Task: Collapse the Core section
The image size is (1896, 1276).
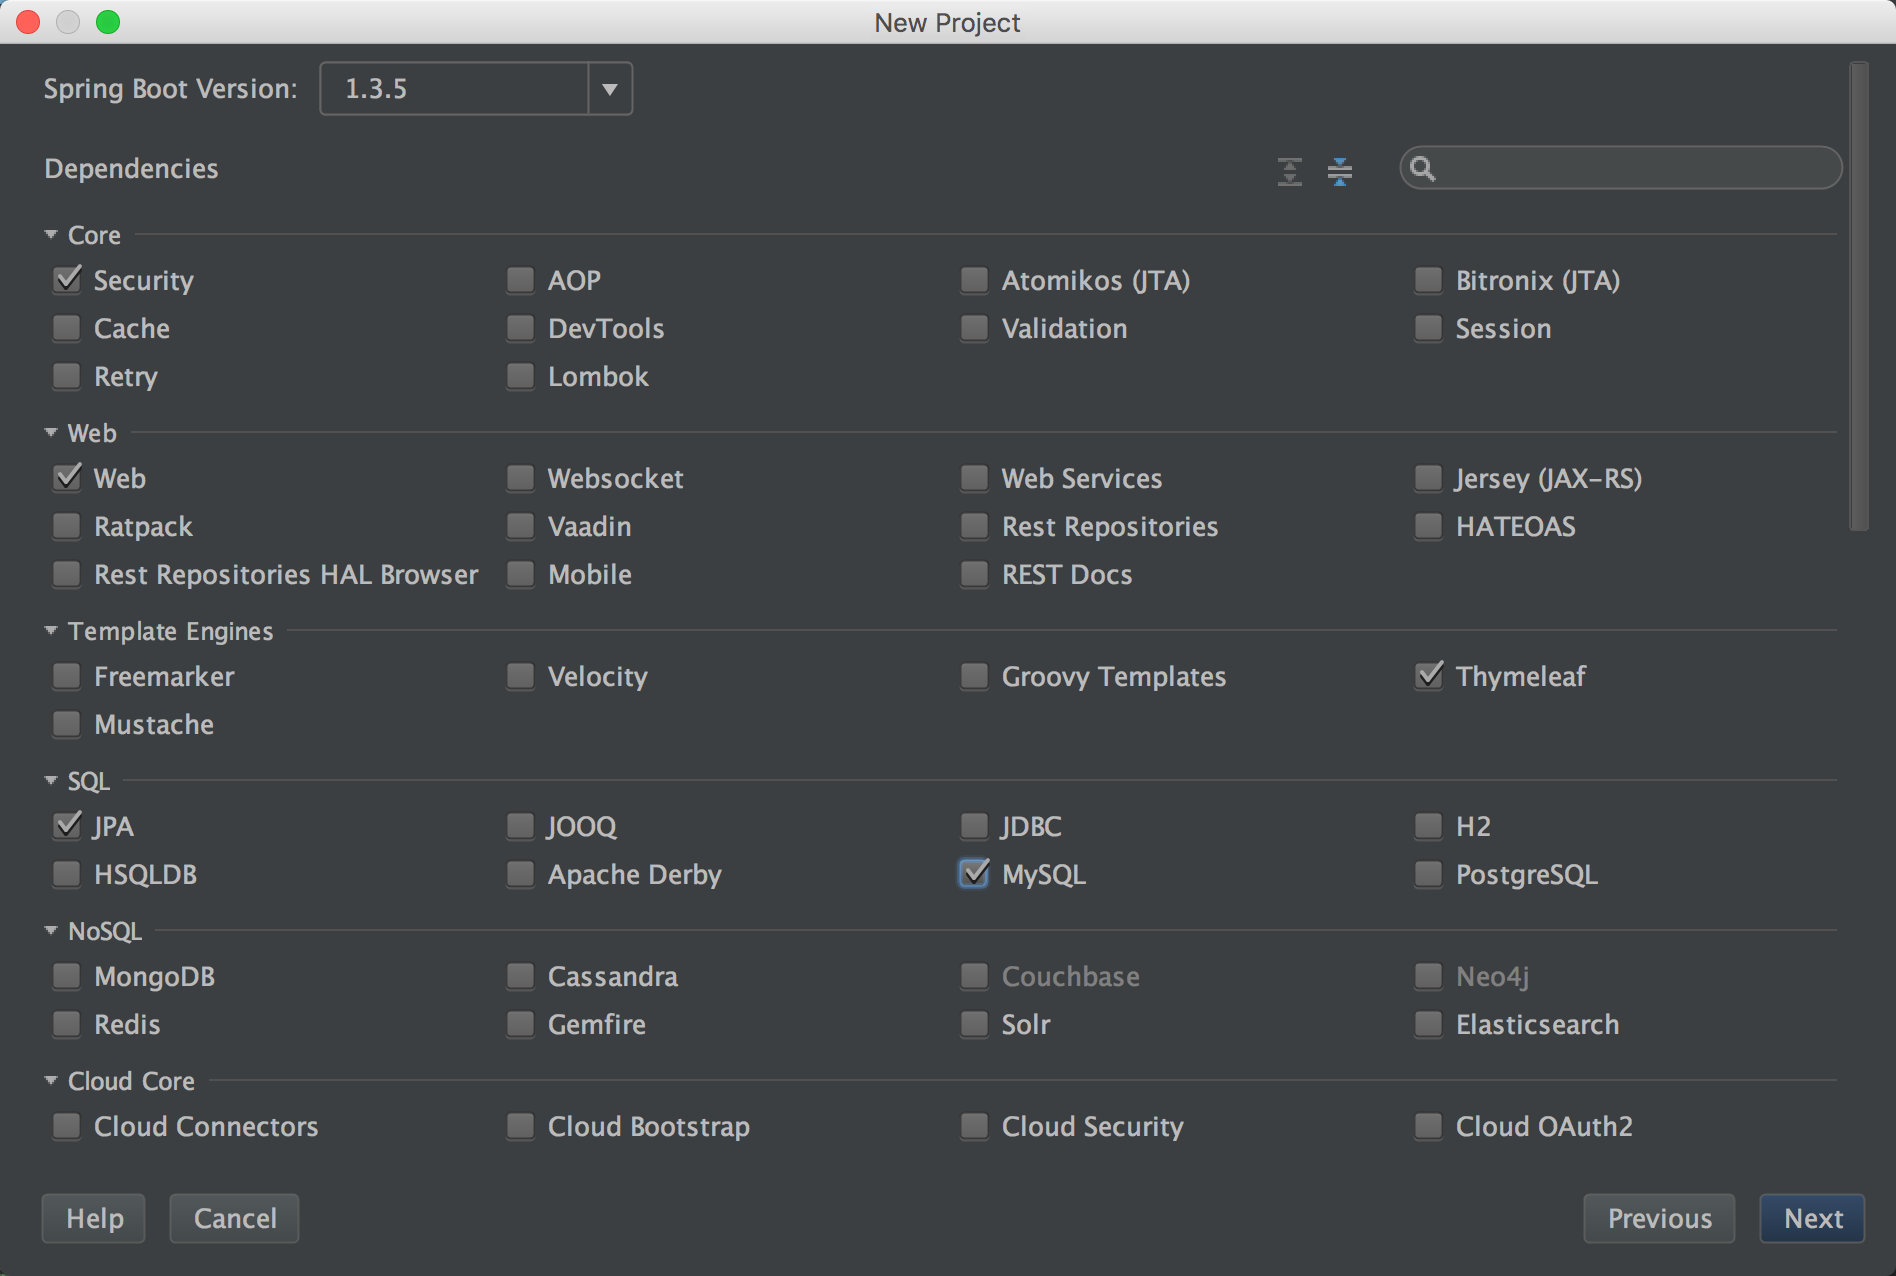Action: pyautogui.click(x=51, y=234)
